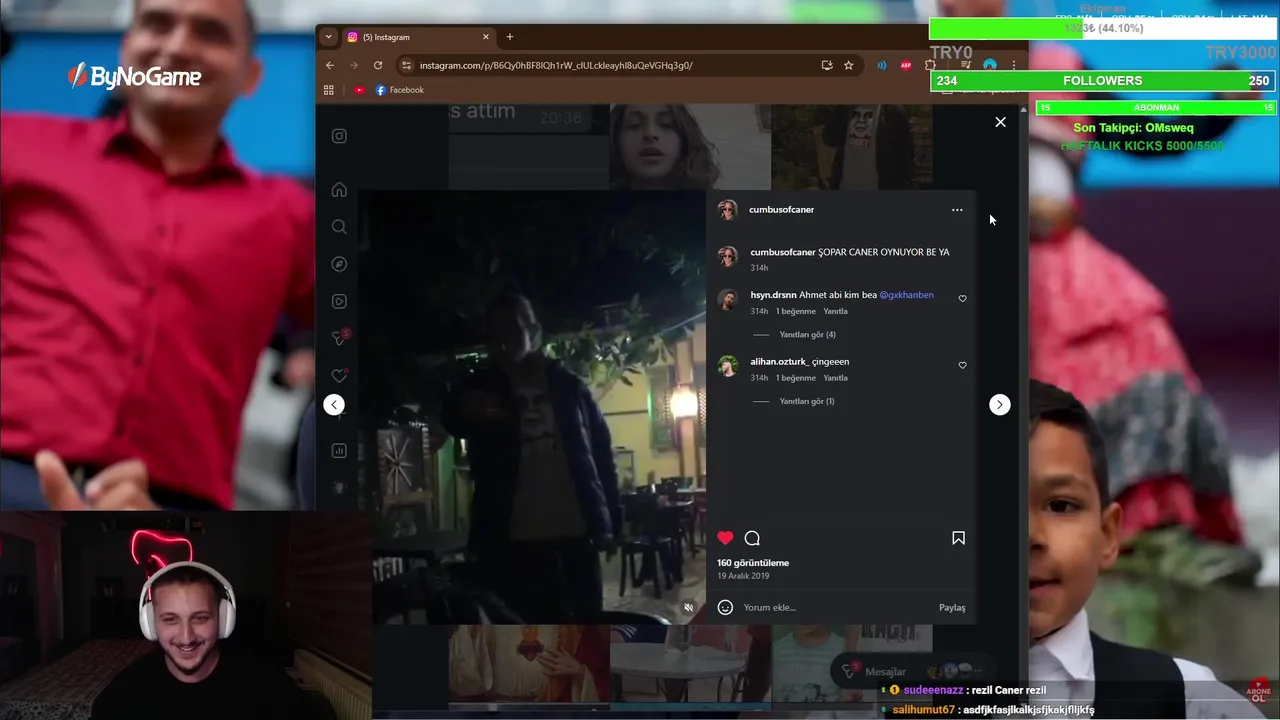Open dashboard chart icon in sidebar
This screenshot has height=720, width=1280.
pyautogui.click(x=339, y=451)
